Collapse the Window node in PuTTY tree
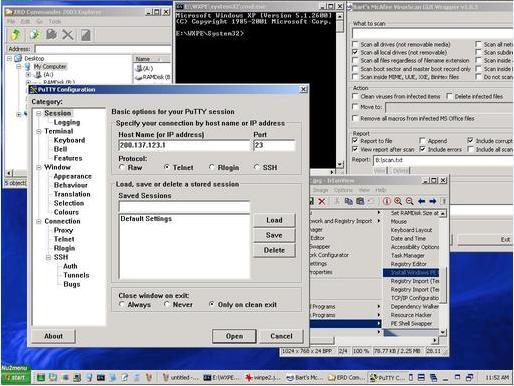The height and width of the screenshot is (386, 514). [x=39, y=167]
